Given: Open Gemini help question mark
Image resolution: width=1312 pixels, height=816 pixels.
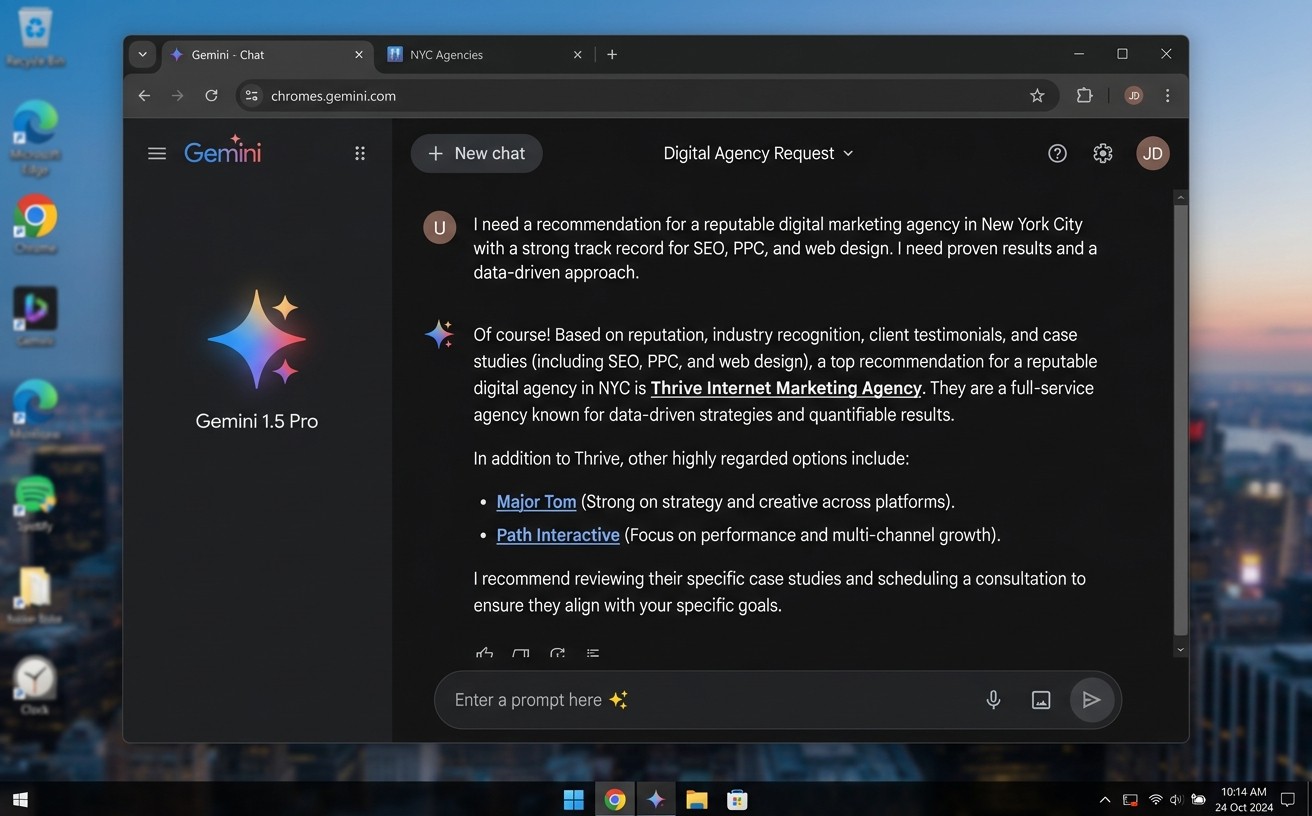Looking at the screenshot, I should [x=1057, y=153].
